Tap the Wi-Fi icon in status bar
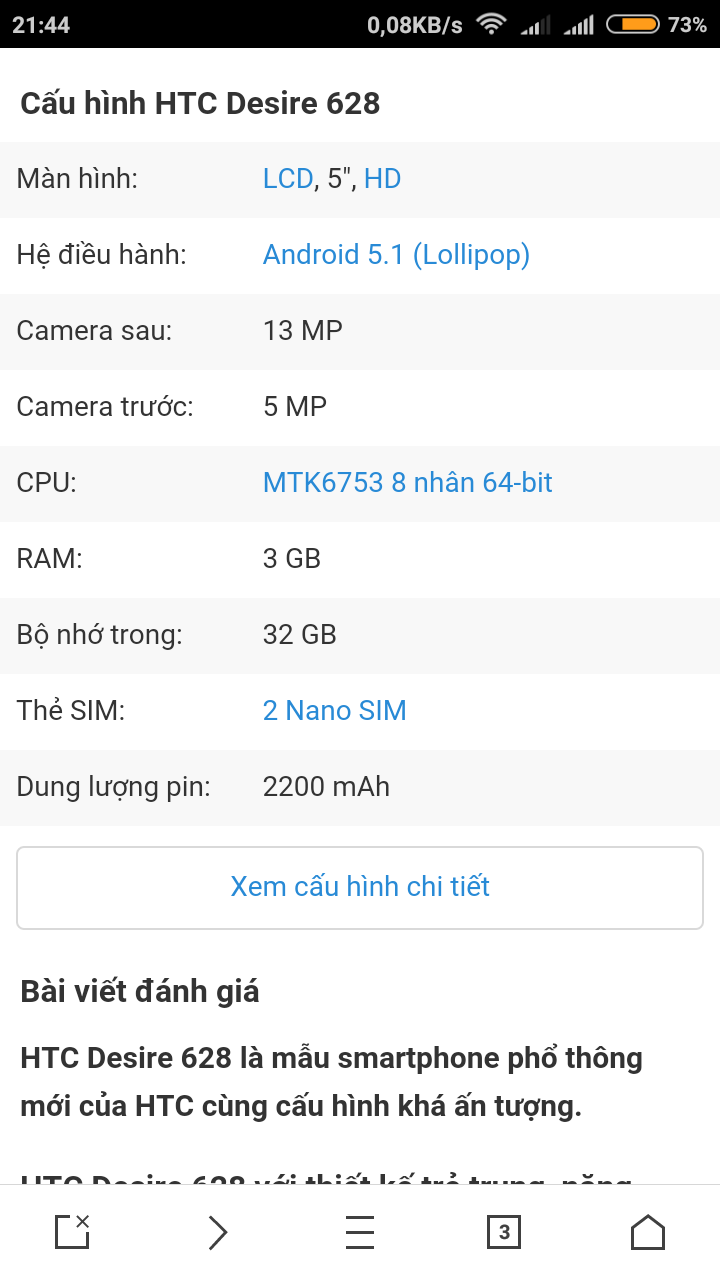 coord(491,24)
